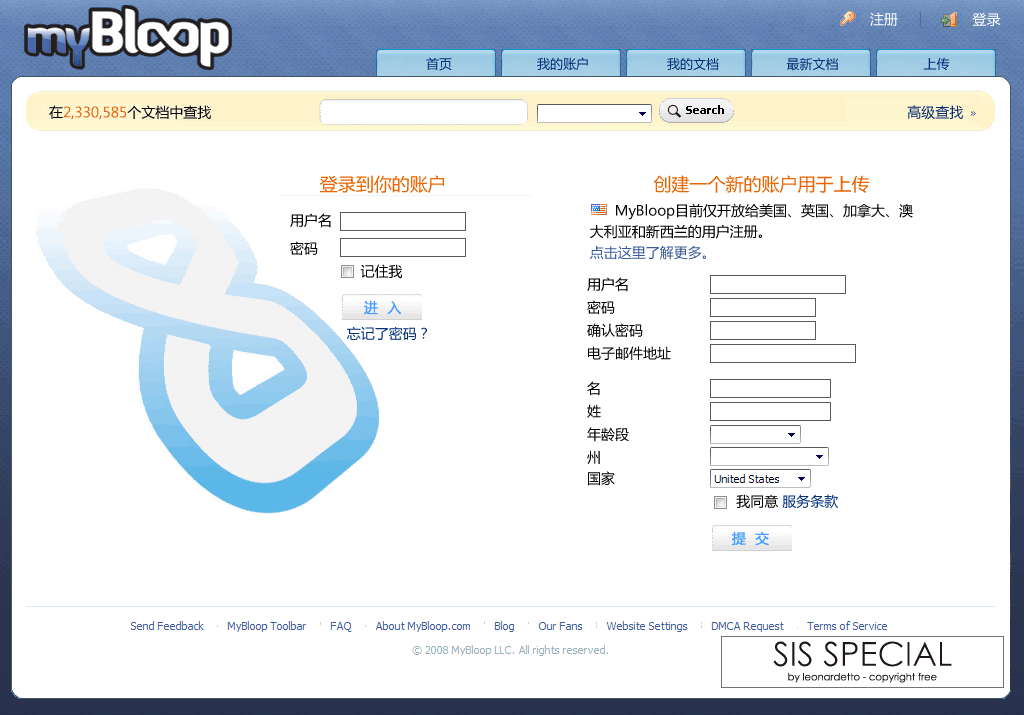Focus the 名 first name field

771,389
